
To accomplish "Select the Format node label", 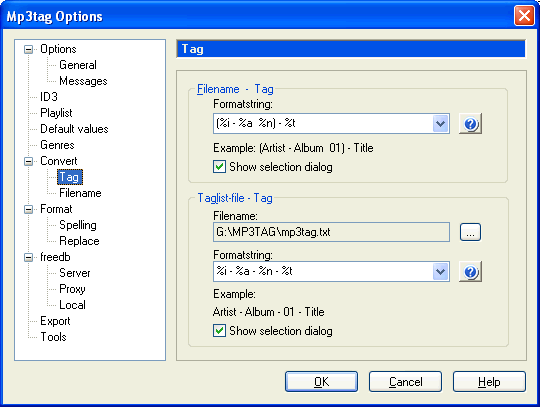I will [56, 209].
